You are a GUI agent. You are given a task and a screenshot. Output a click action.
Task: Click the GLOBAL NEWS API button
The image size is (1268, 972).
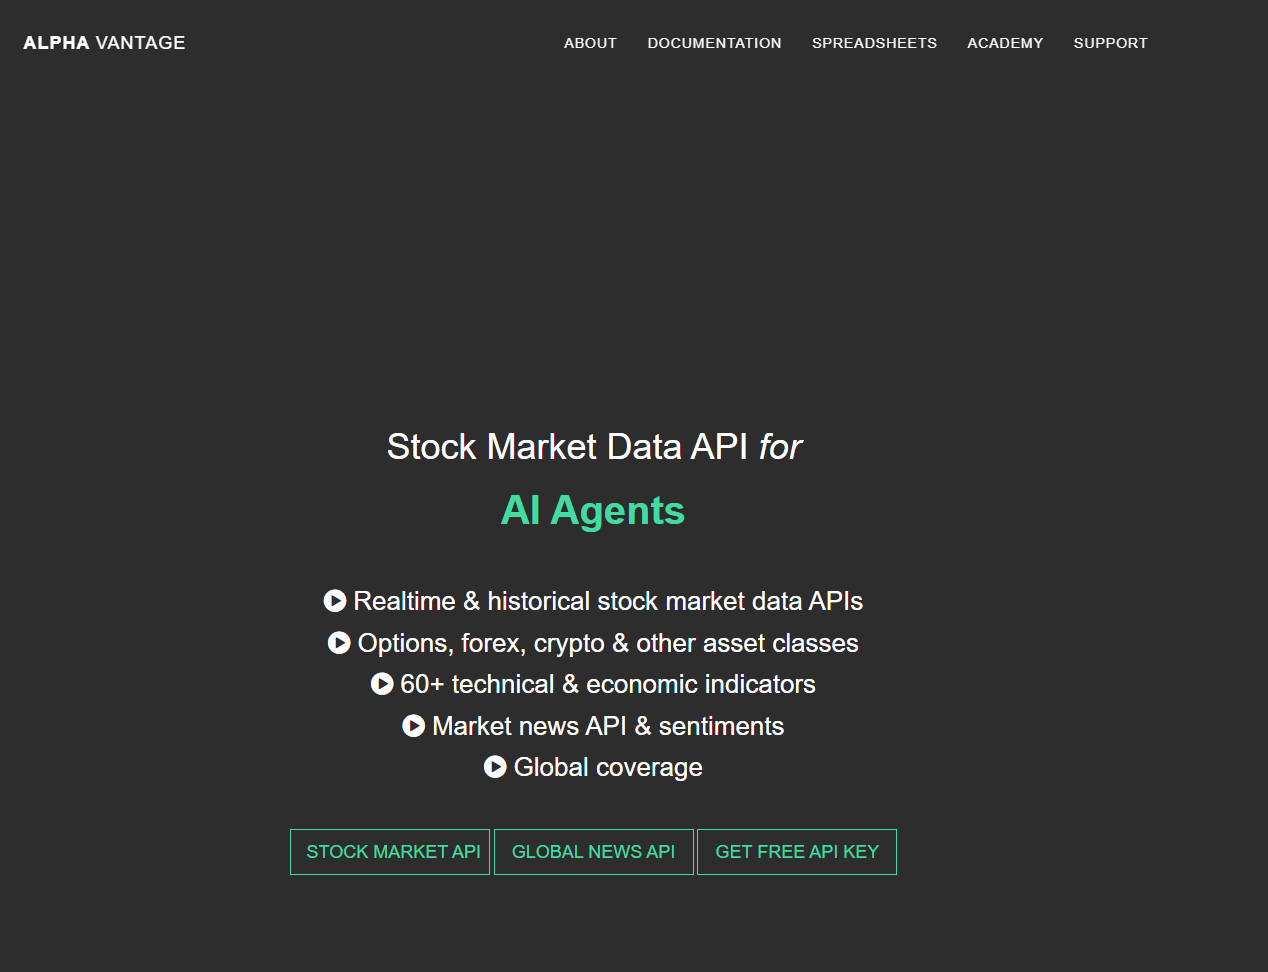[593, 851]
